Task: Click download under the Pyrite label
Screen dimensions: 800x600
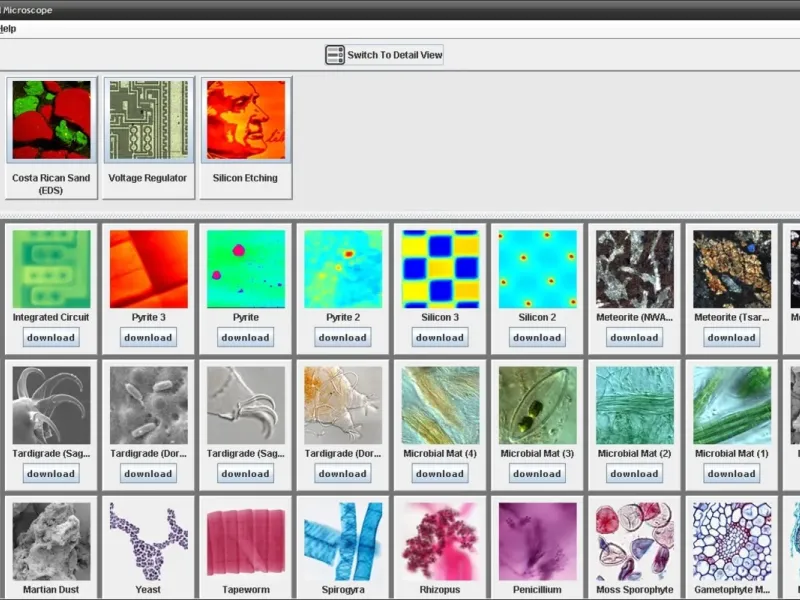Action: [245, 337]
